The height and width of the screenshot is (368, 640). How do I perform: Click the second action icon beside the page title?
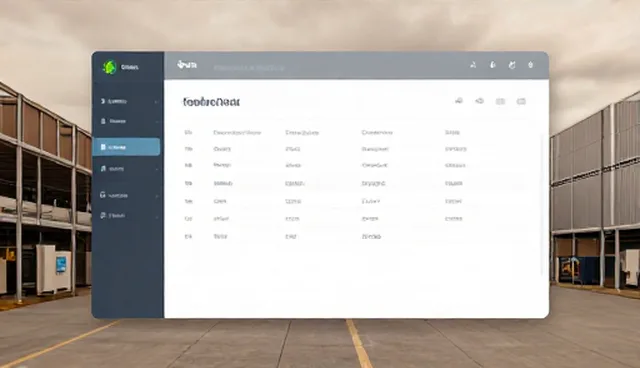(x=480, y=101)
